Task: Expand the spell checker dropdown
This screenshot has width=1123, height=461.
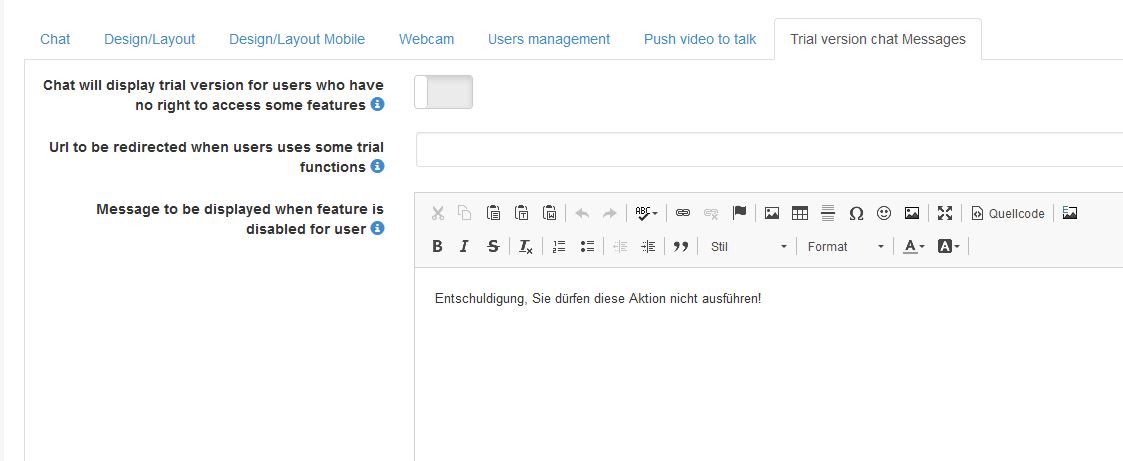Action: (x=646, y=213)
